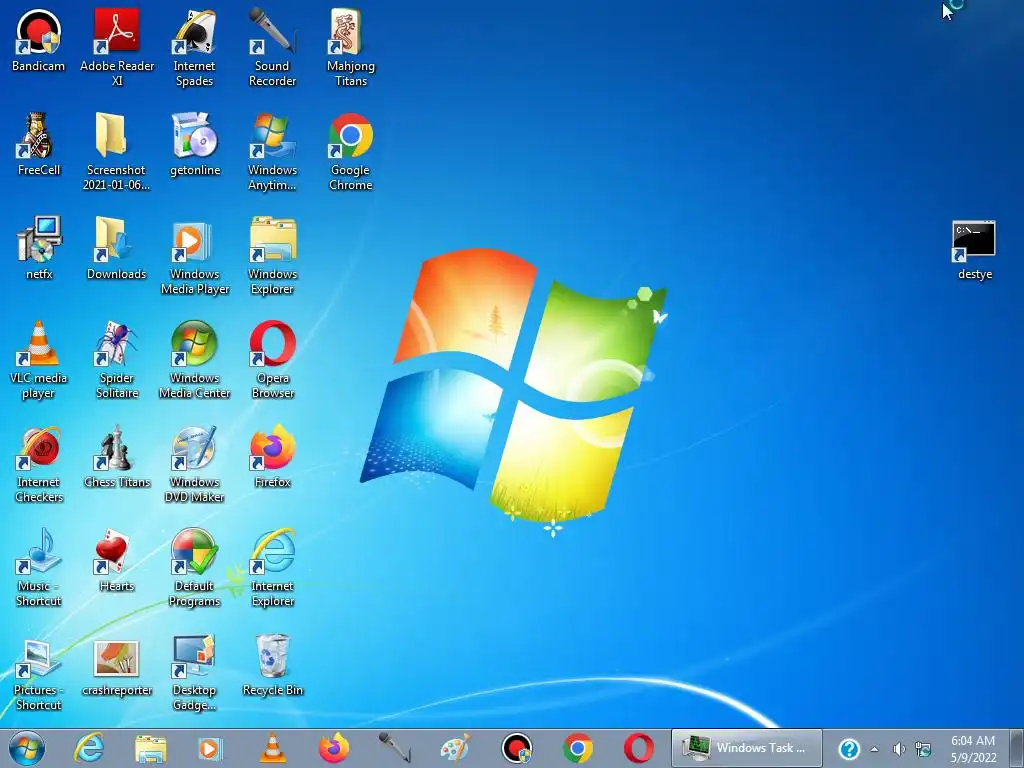Click the Show desktop strip
The height and width of the screenshot is (768, 1024).
coord(1017,748)
